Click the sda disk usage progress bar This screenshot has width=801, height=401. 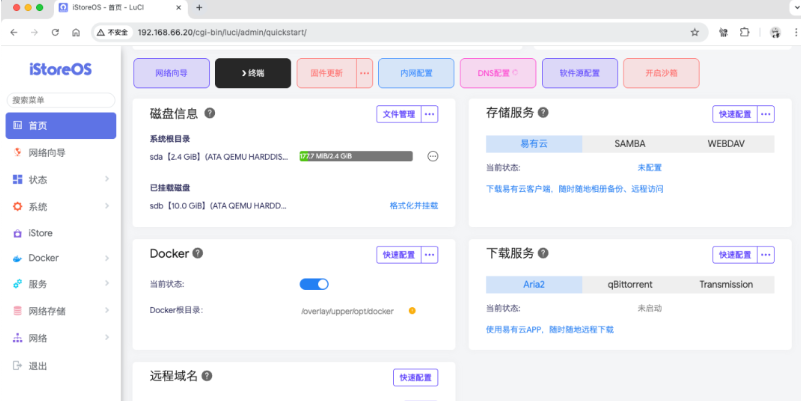(355, 156)
